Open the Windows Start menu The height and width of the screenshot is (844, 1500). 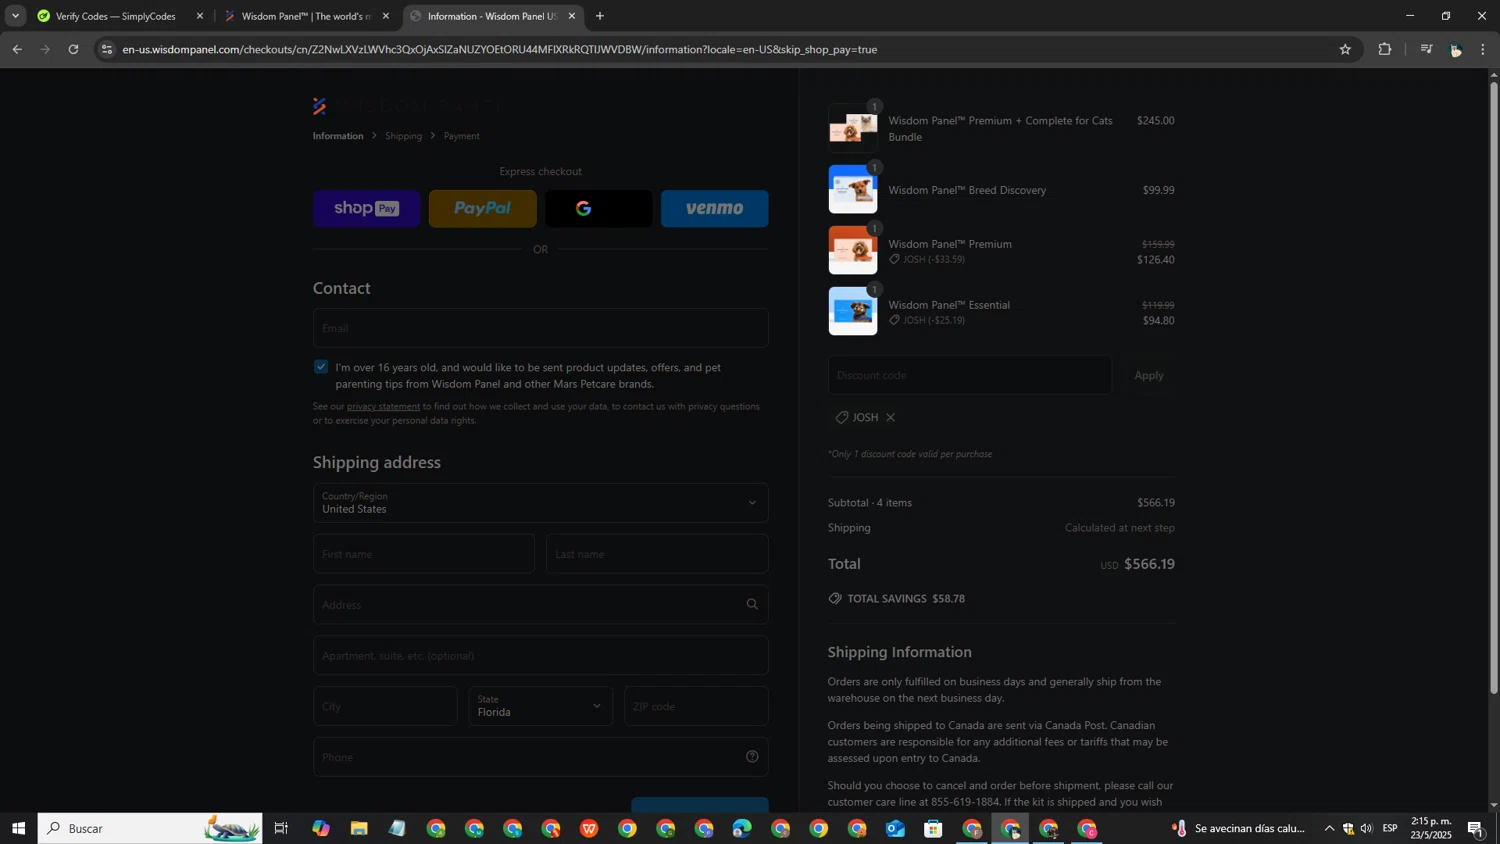tap(18, 828)
